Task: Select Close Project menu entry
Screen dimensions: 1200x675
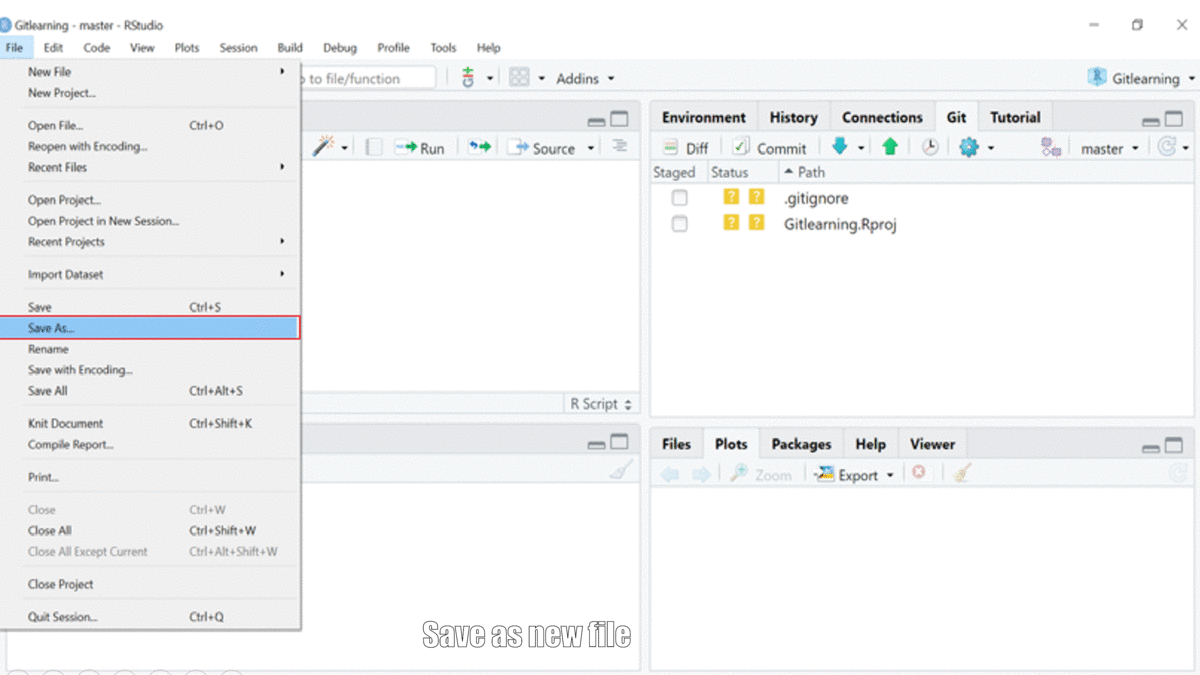Action: tap(150, 584)
